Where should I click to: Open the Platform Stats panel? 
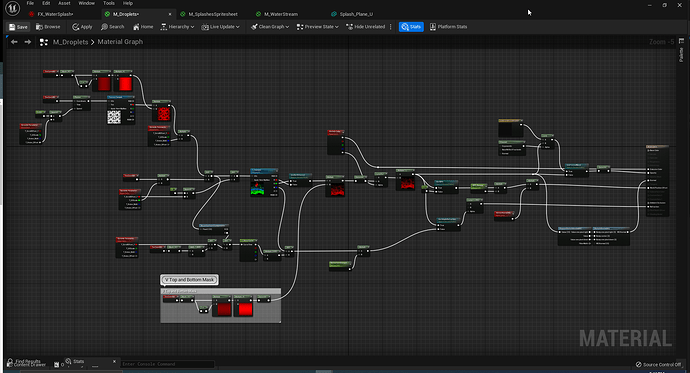(448, 27)
